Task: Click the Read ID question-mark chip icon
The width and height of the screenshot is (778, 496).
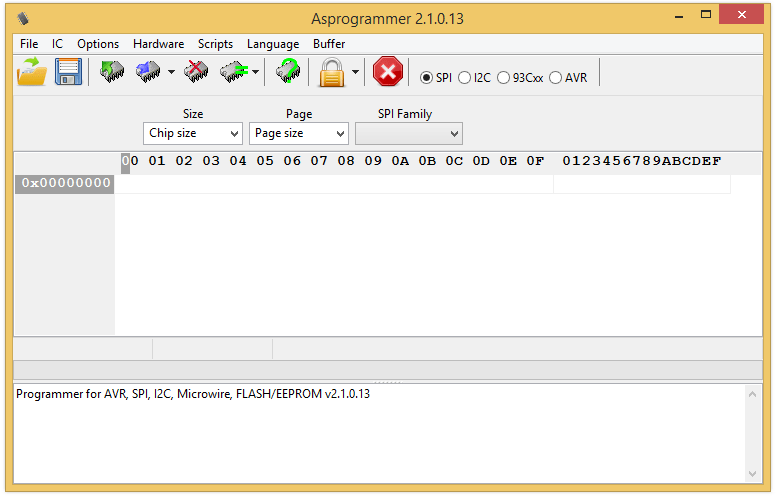Action: (288, 71)
